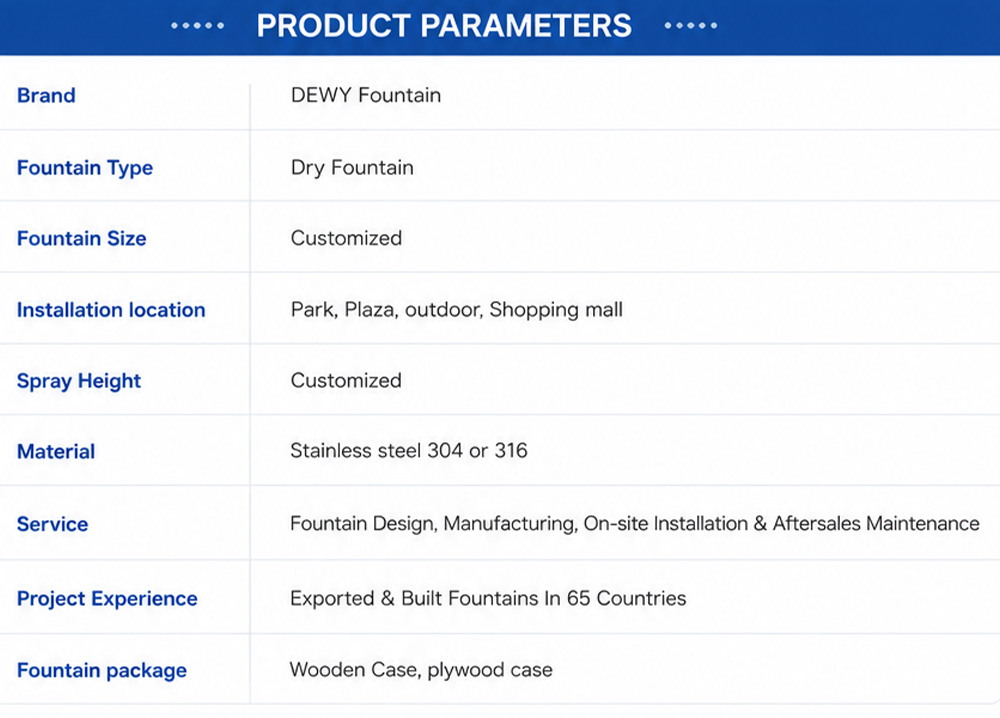The image size is (1000, 718).
Task: Click the Customized value beside Fountain Size
Action: pyautogui.click(x=346, y=238)
